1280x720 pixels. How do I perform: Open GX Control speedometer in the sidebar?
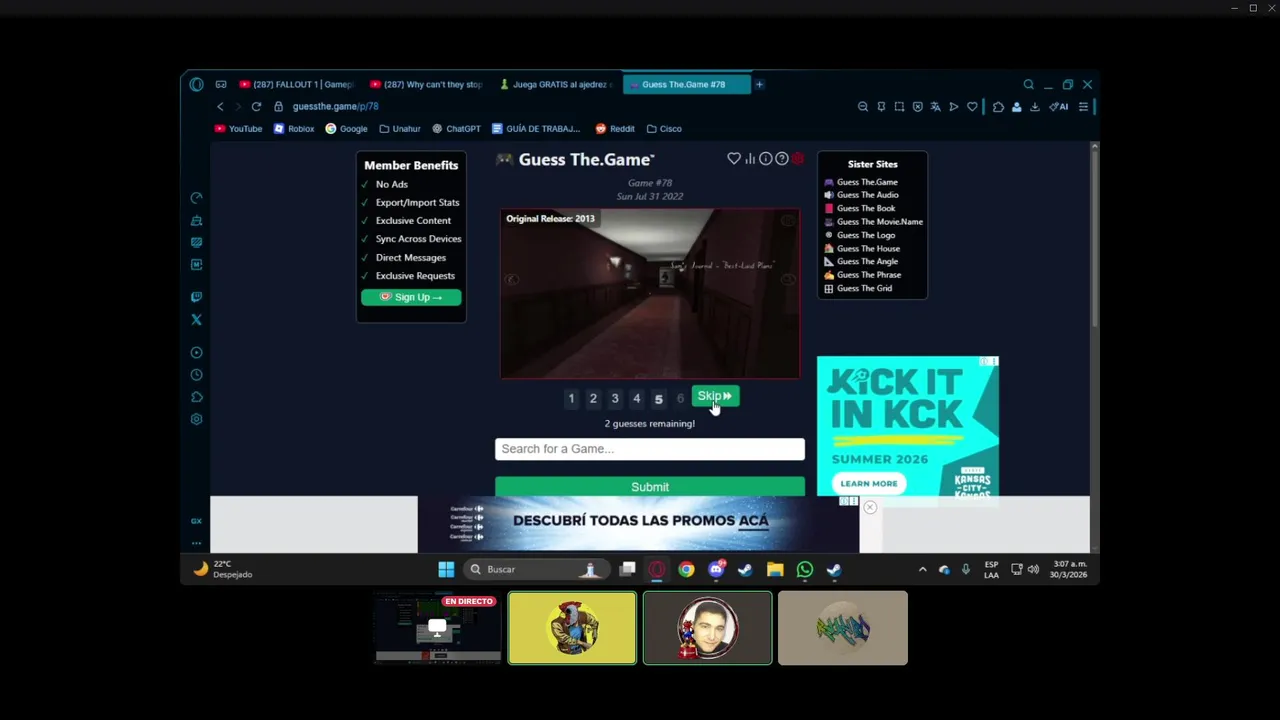click(196, 198)
